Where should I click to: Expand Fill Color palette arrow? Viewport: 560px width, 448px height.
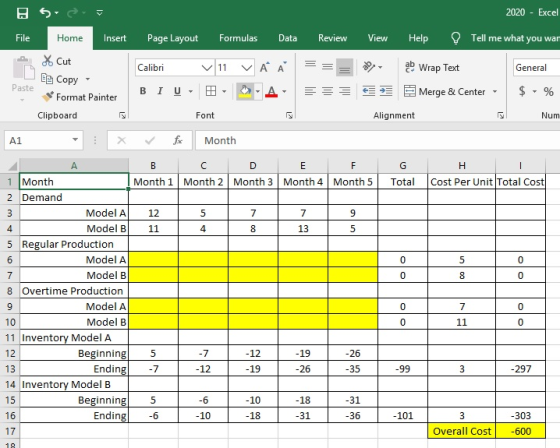point(258,91)
